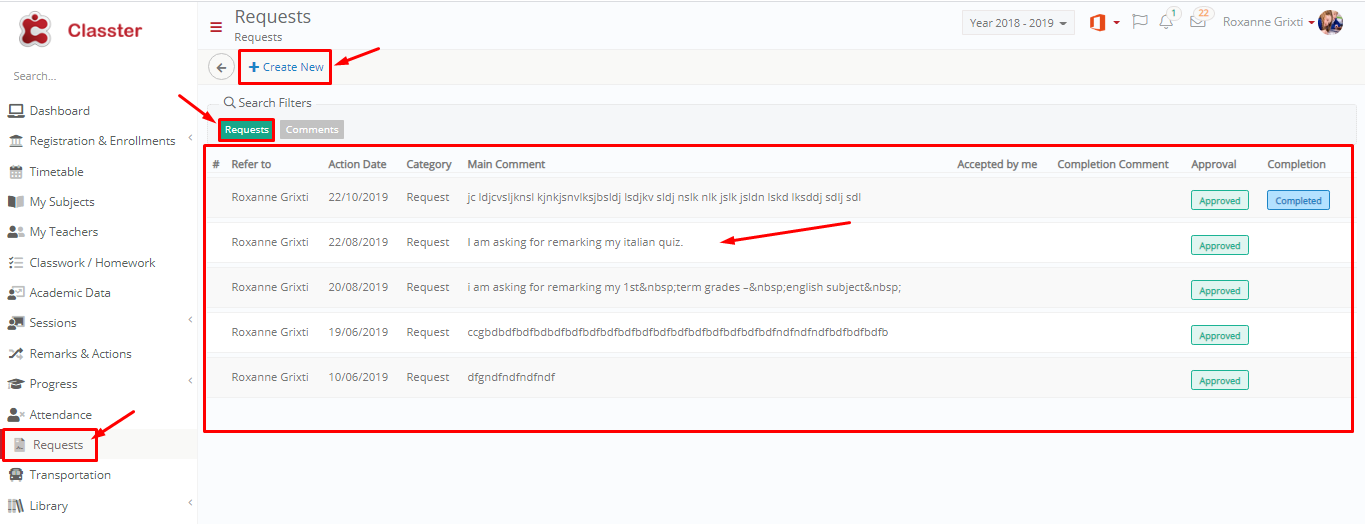This screenshot has height=524, width=1365.
Task: Sort by Refer to column header
Action: pyautogui.click(x=251, y=164)
